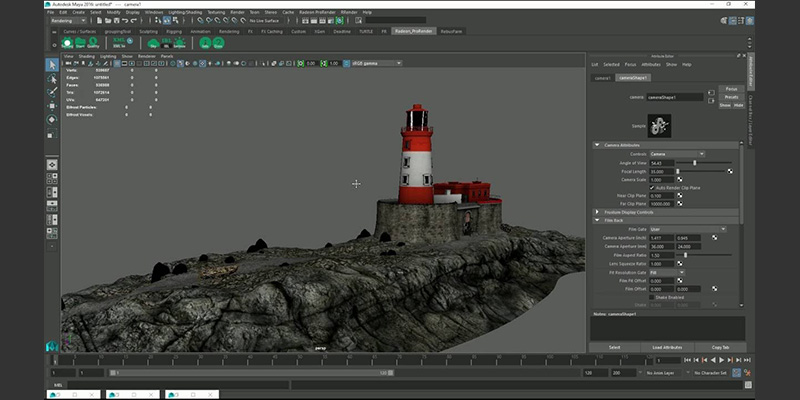Viewport: 800px width, 400px height.
Task: Open the Radeon ProRender menu
Action: coord(317,12)
